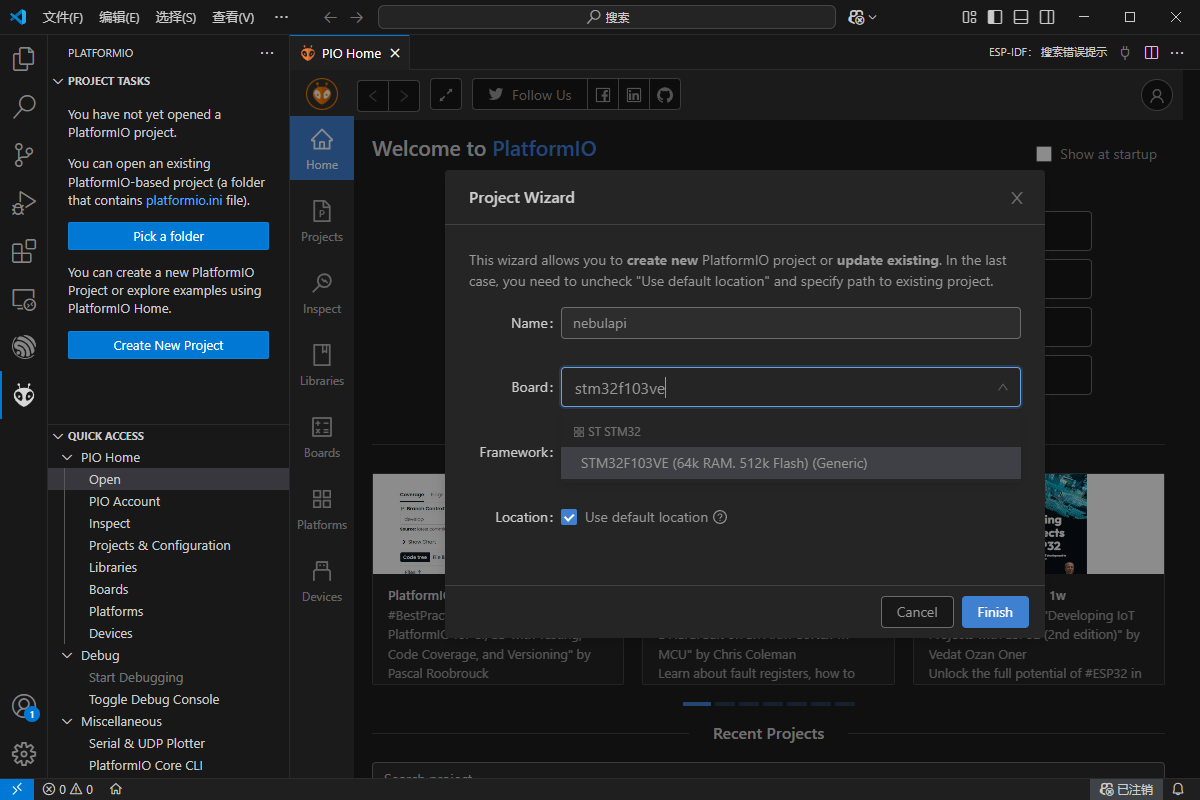
Task: Collapse the Board dropdown arrow
Action: click(1002, 388)
